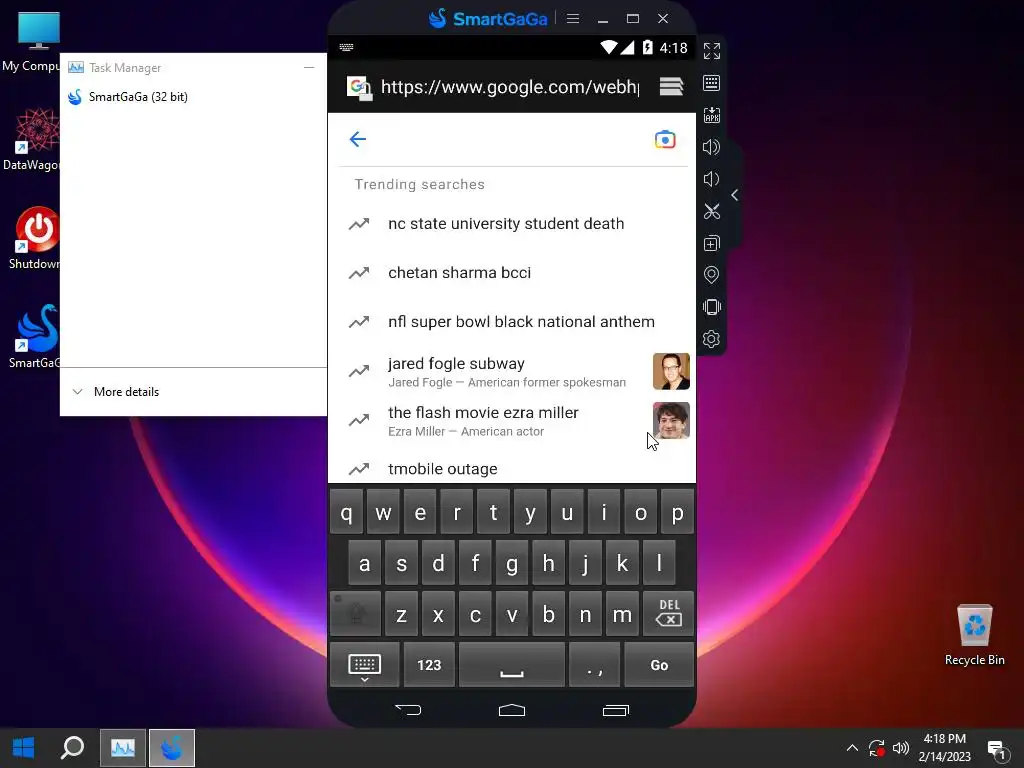This screenshot has width=1024, height=768.
Task: Open the Windows Start button
Action: (x=24, y=747)
